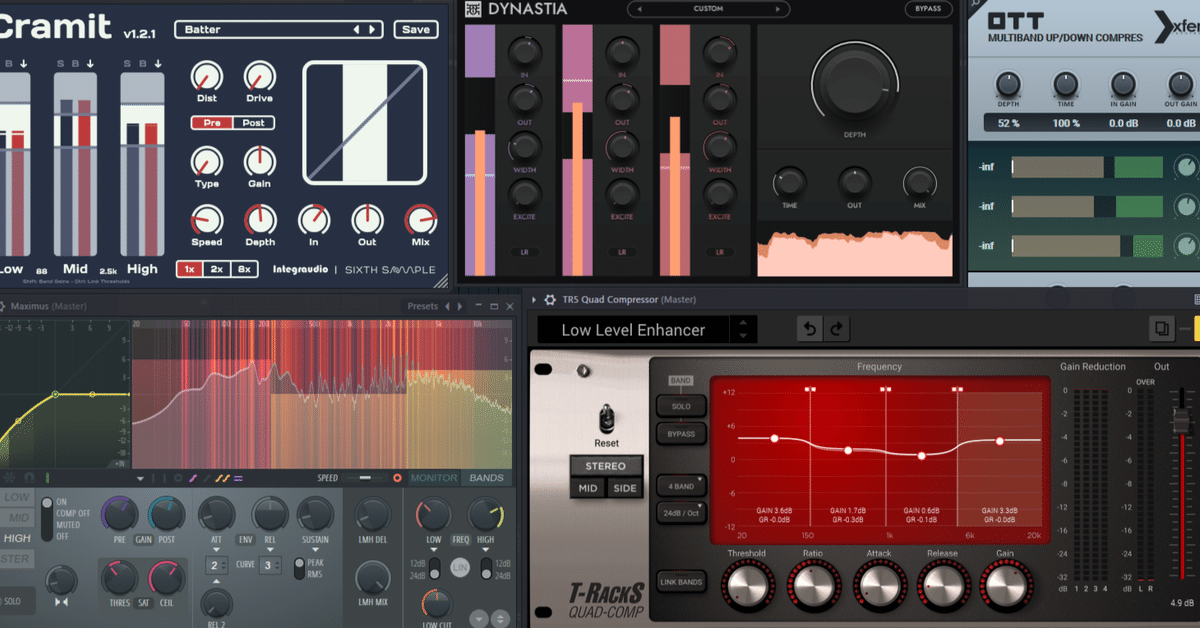Click the LIN button in Maximus
Image resolution: width=1200 pixels, height=628 pixels.
[x=460, y=567]
